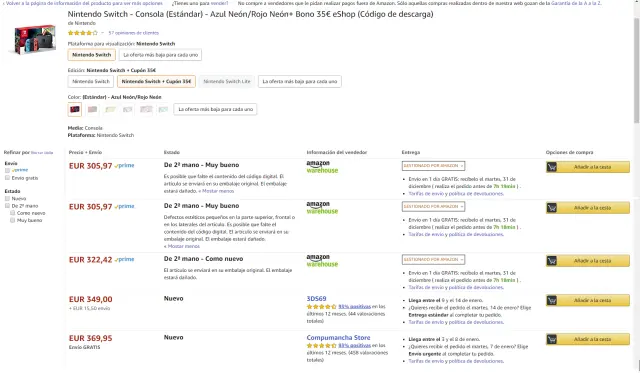Choose color 'La oferta más baja para cada uno'
The image size is (640, 373).
point(216,109)
